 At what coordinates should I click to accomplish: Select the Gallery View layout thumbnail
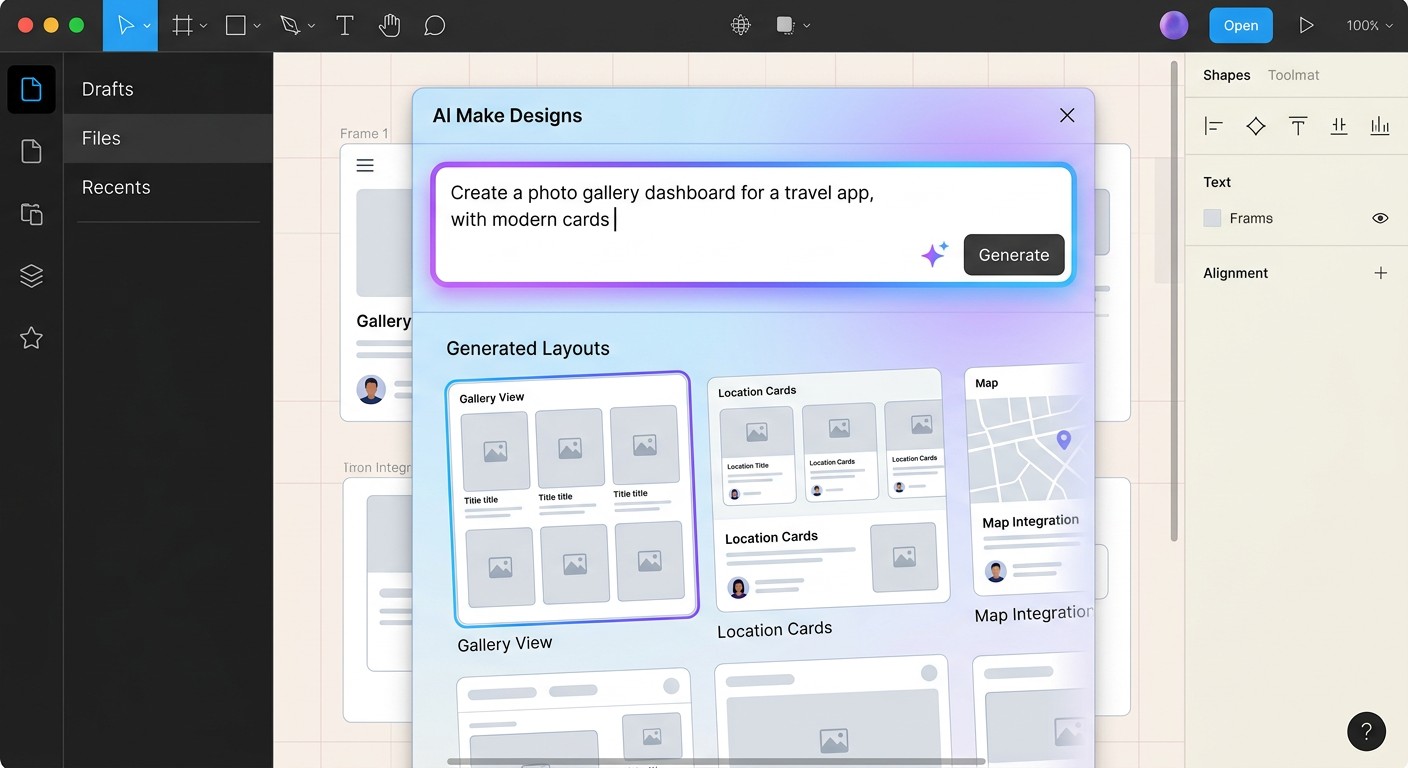pyautogui.click(x=572, y=499)
